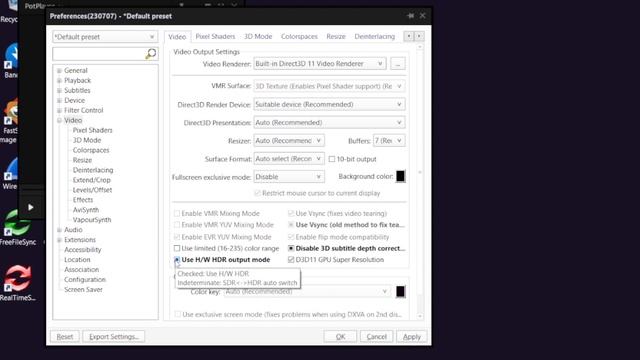Collapse the Video tree node
Image resolution: width=640 pixels, height=360 pixels.
(x=59, y=120)
